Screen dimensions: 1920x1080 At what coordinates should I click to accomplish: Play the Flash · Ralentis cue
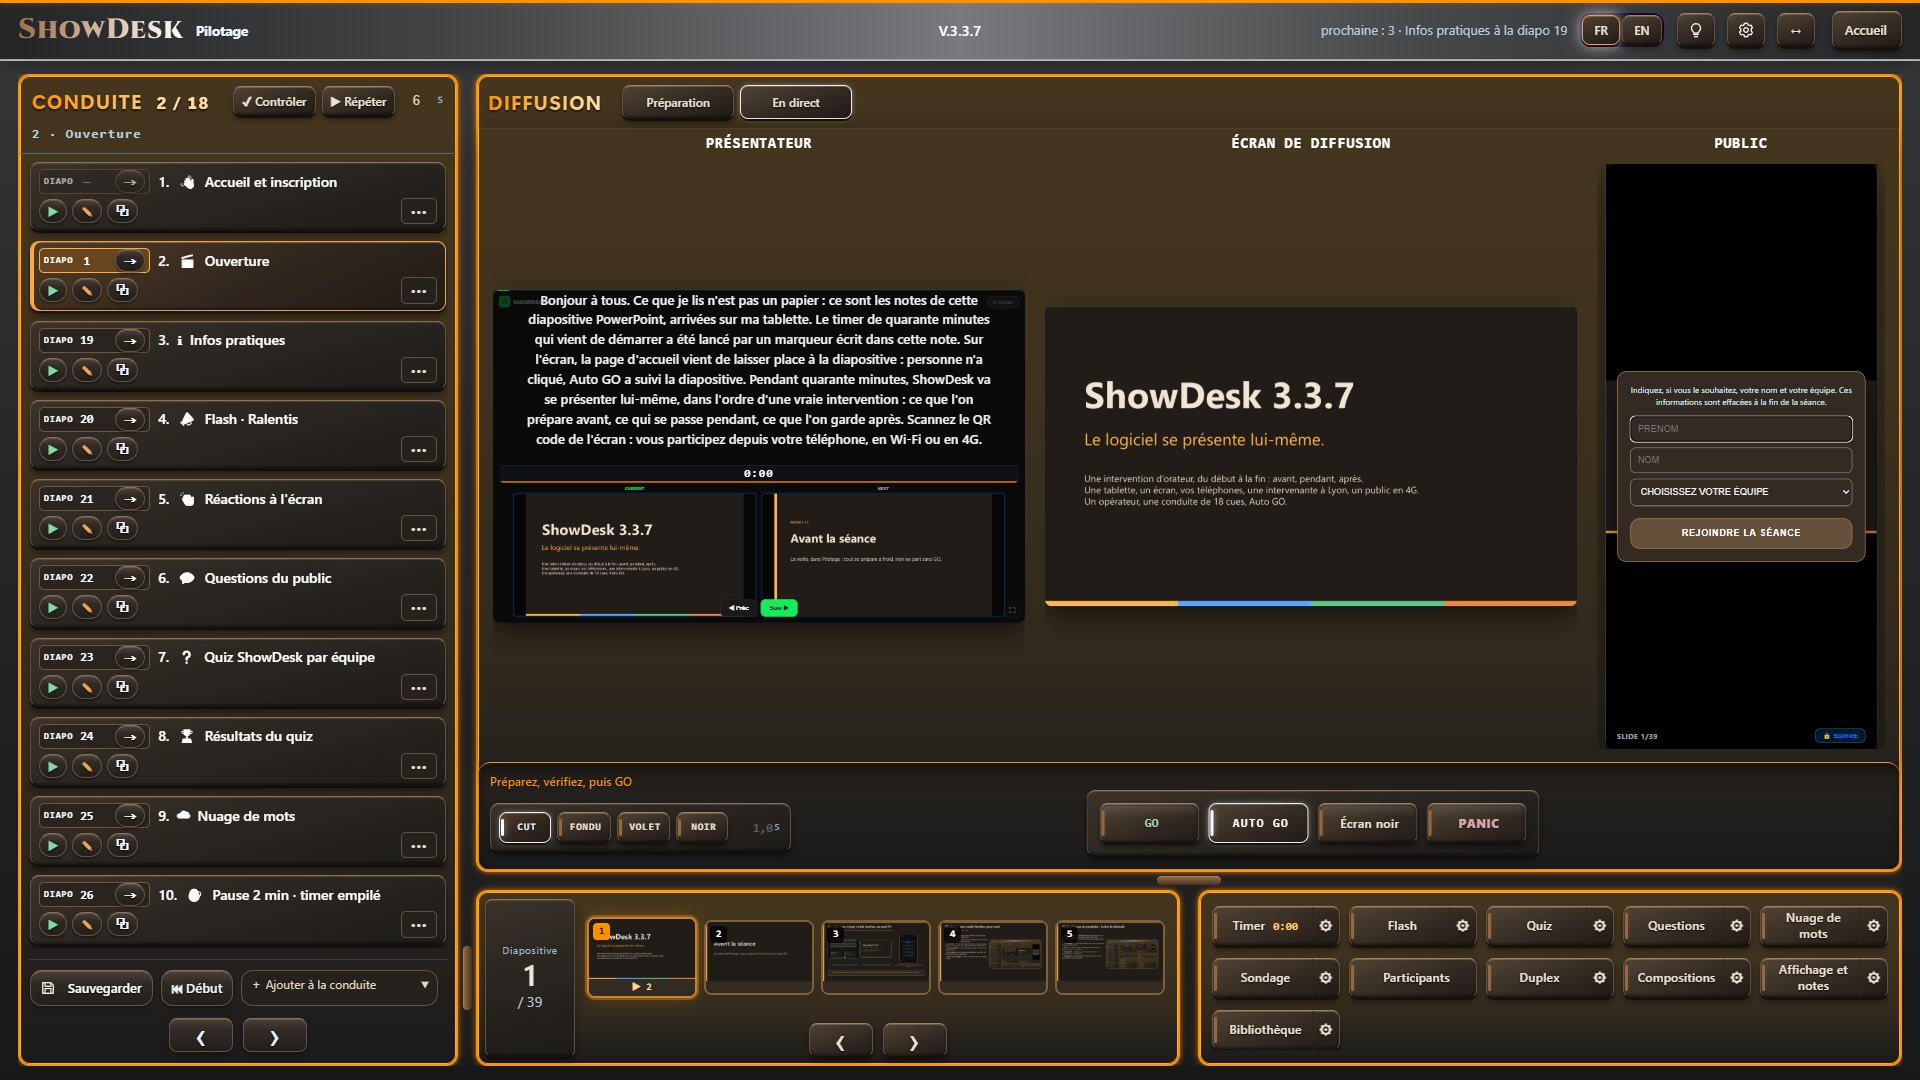(x=53, y=449)
